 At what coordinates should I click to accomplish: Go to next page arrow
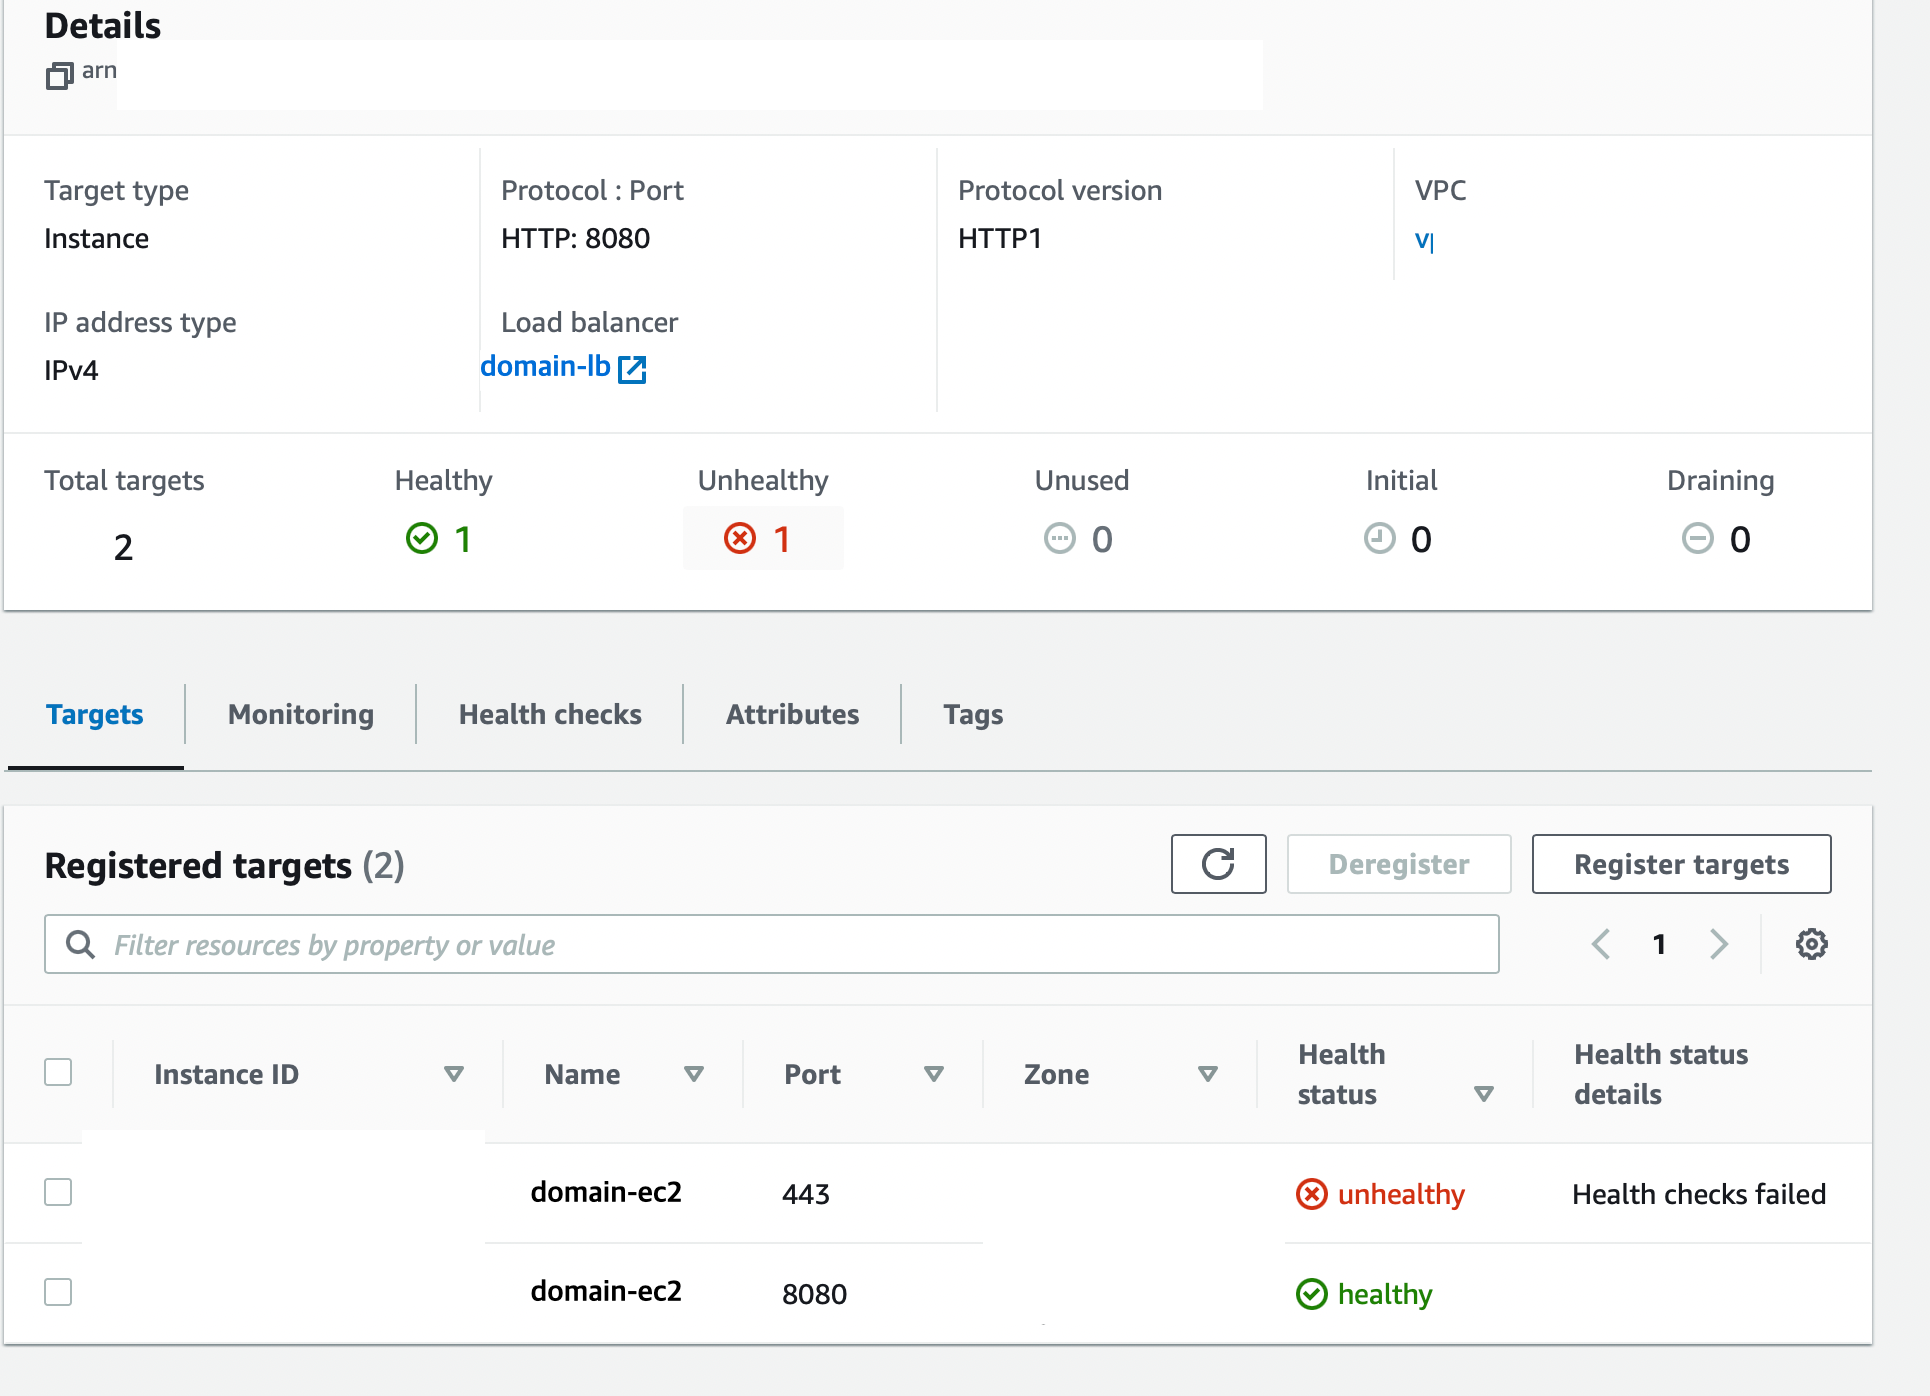[1719, 944]
